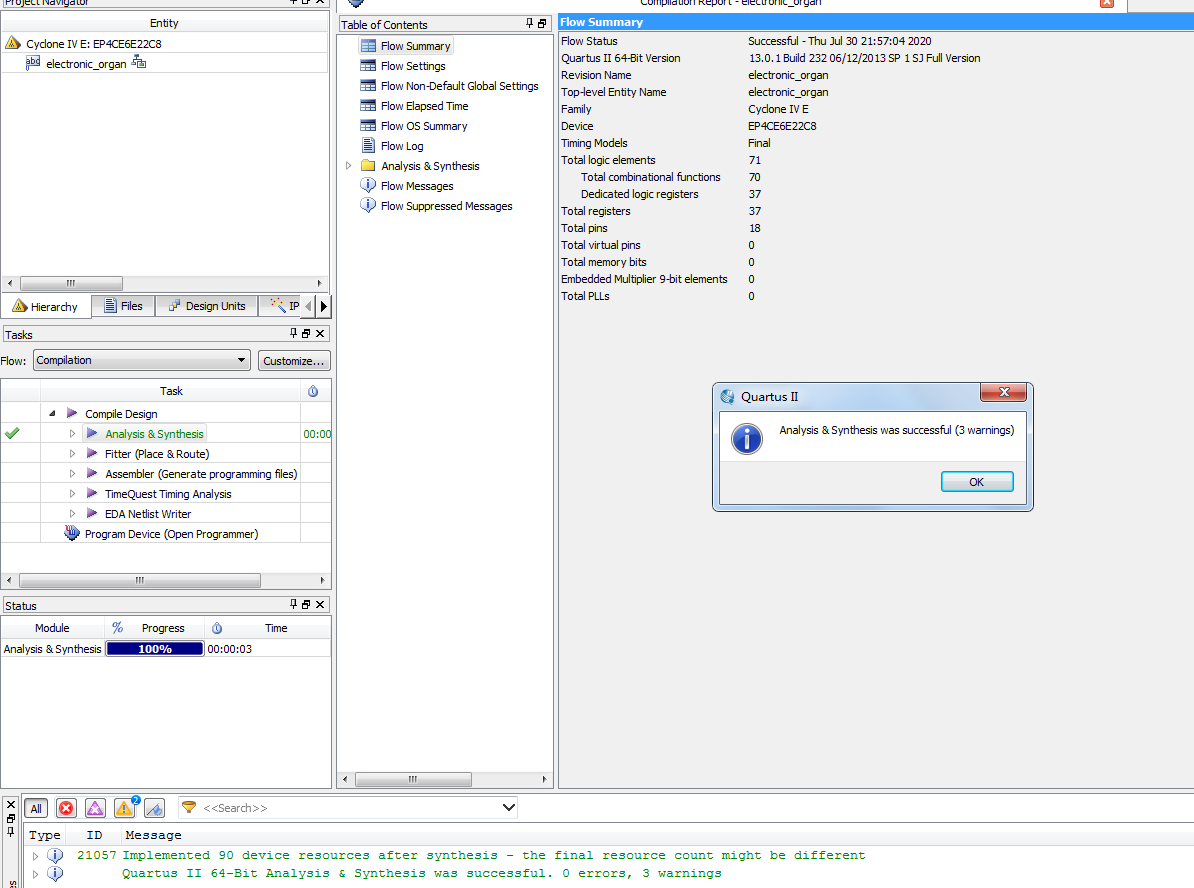The image size is (1194, 888).
Task: Run EDA Netlist Writer play icon
Action: 92,513
